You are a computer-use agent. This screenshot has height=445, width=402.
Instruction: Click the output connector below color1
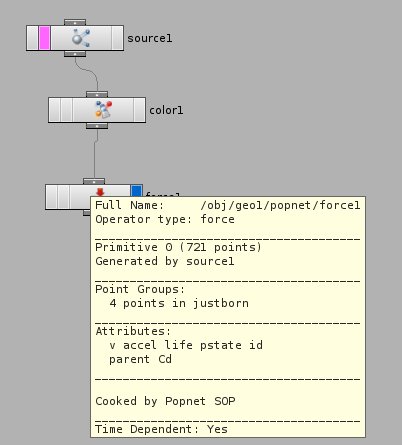(x=97, y=126)
